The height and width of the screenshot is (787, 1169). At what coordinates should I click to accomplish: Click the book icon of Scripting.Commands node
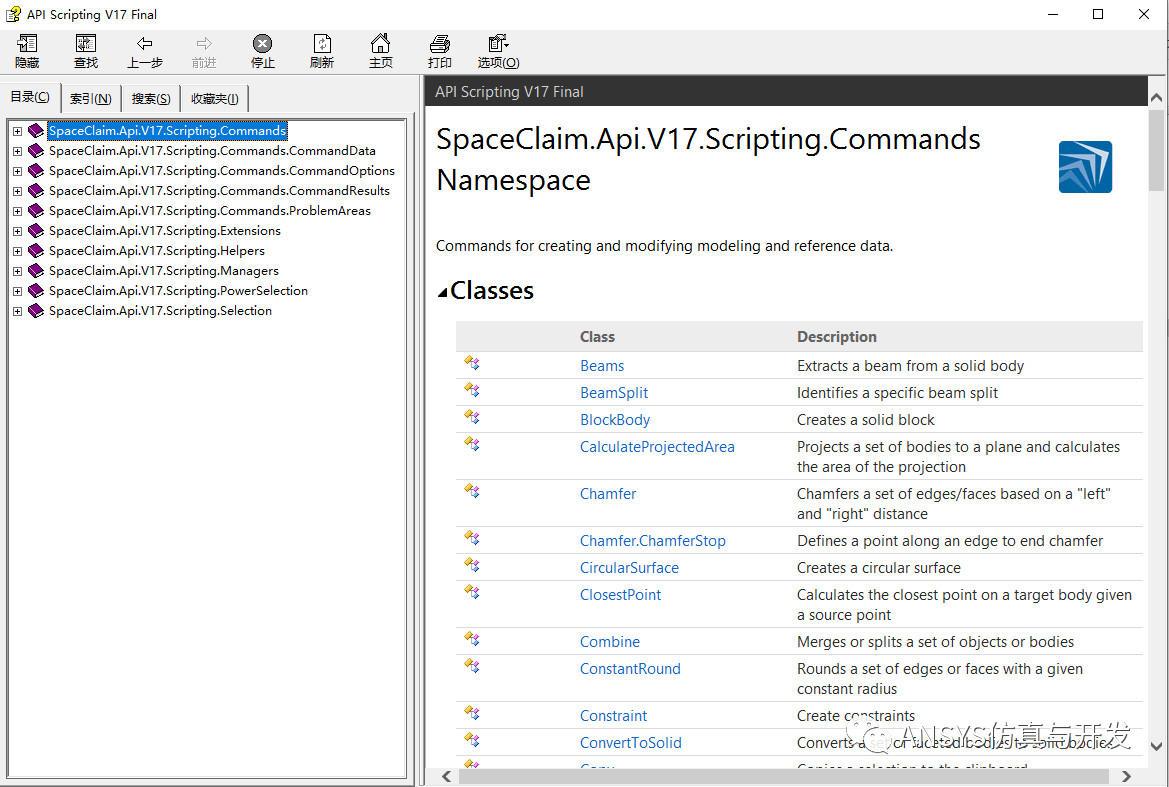36,130
